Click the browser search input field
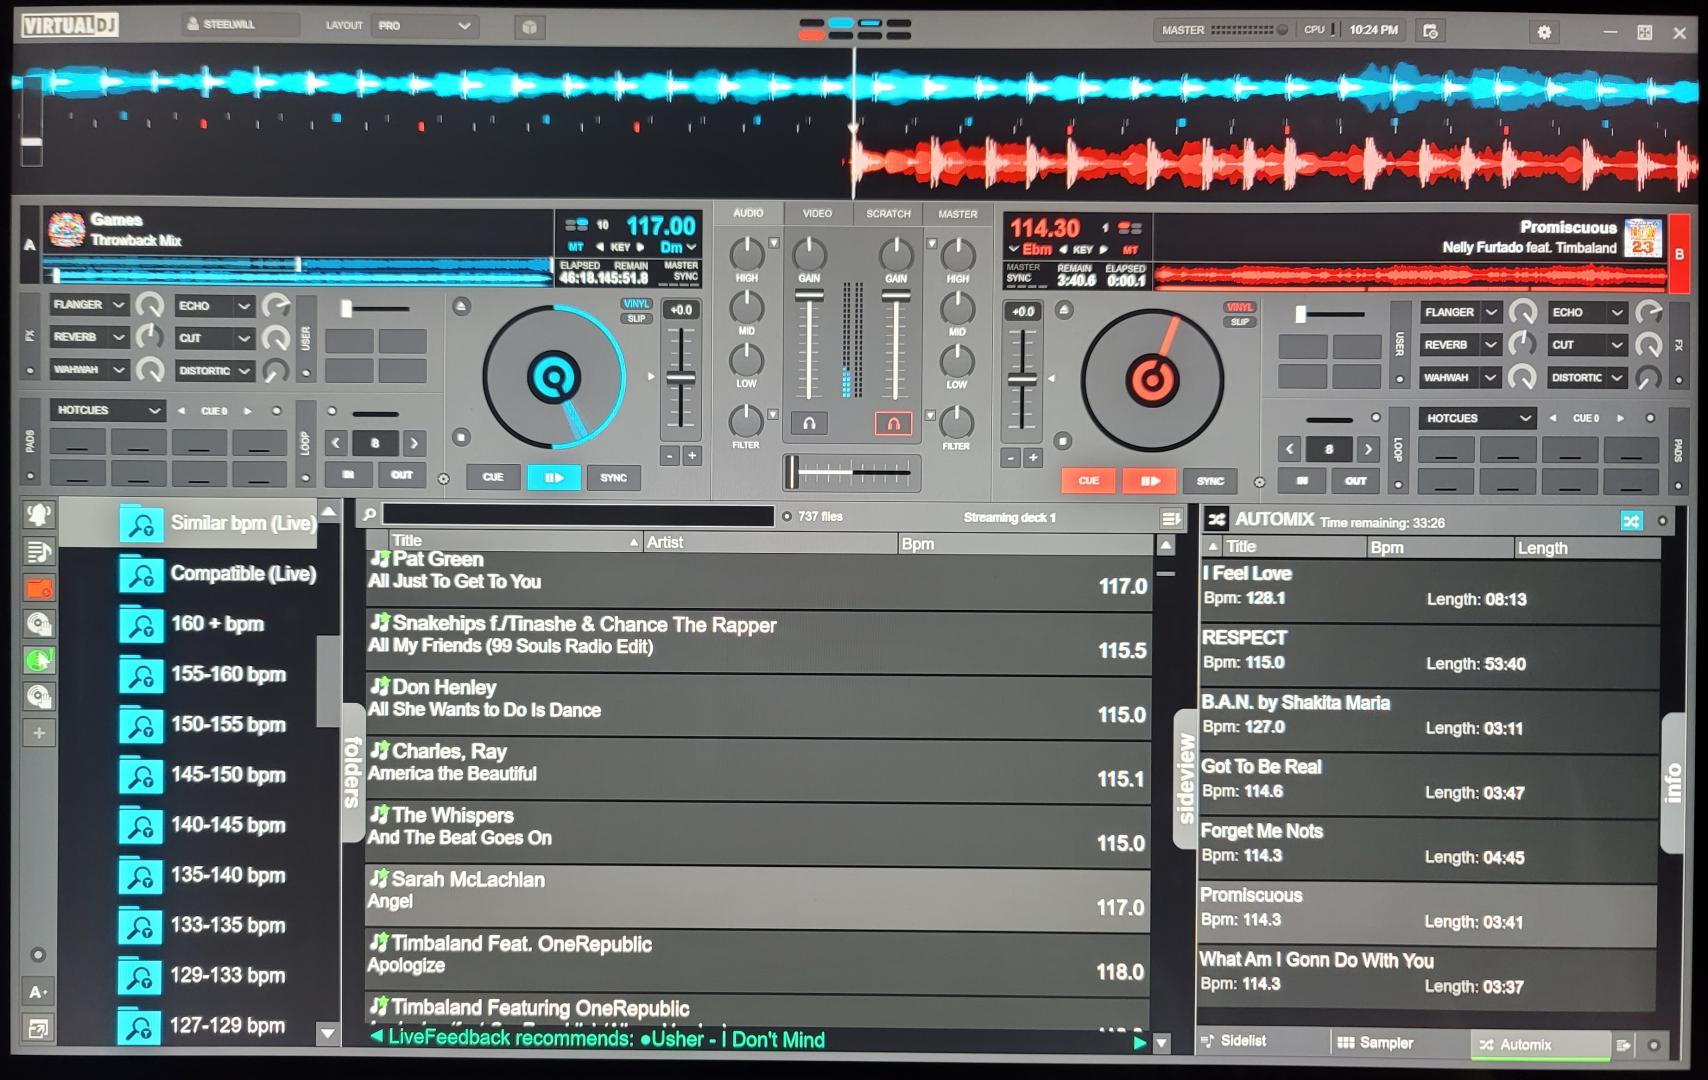 (x=578, y=516)
